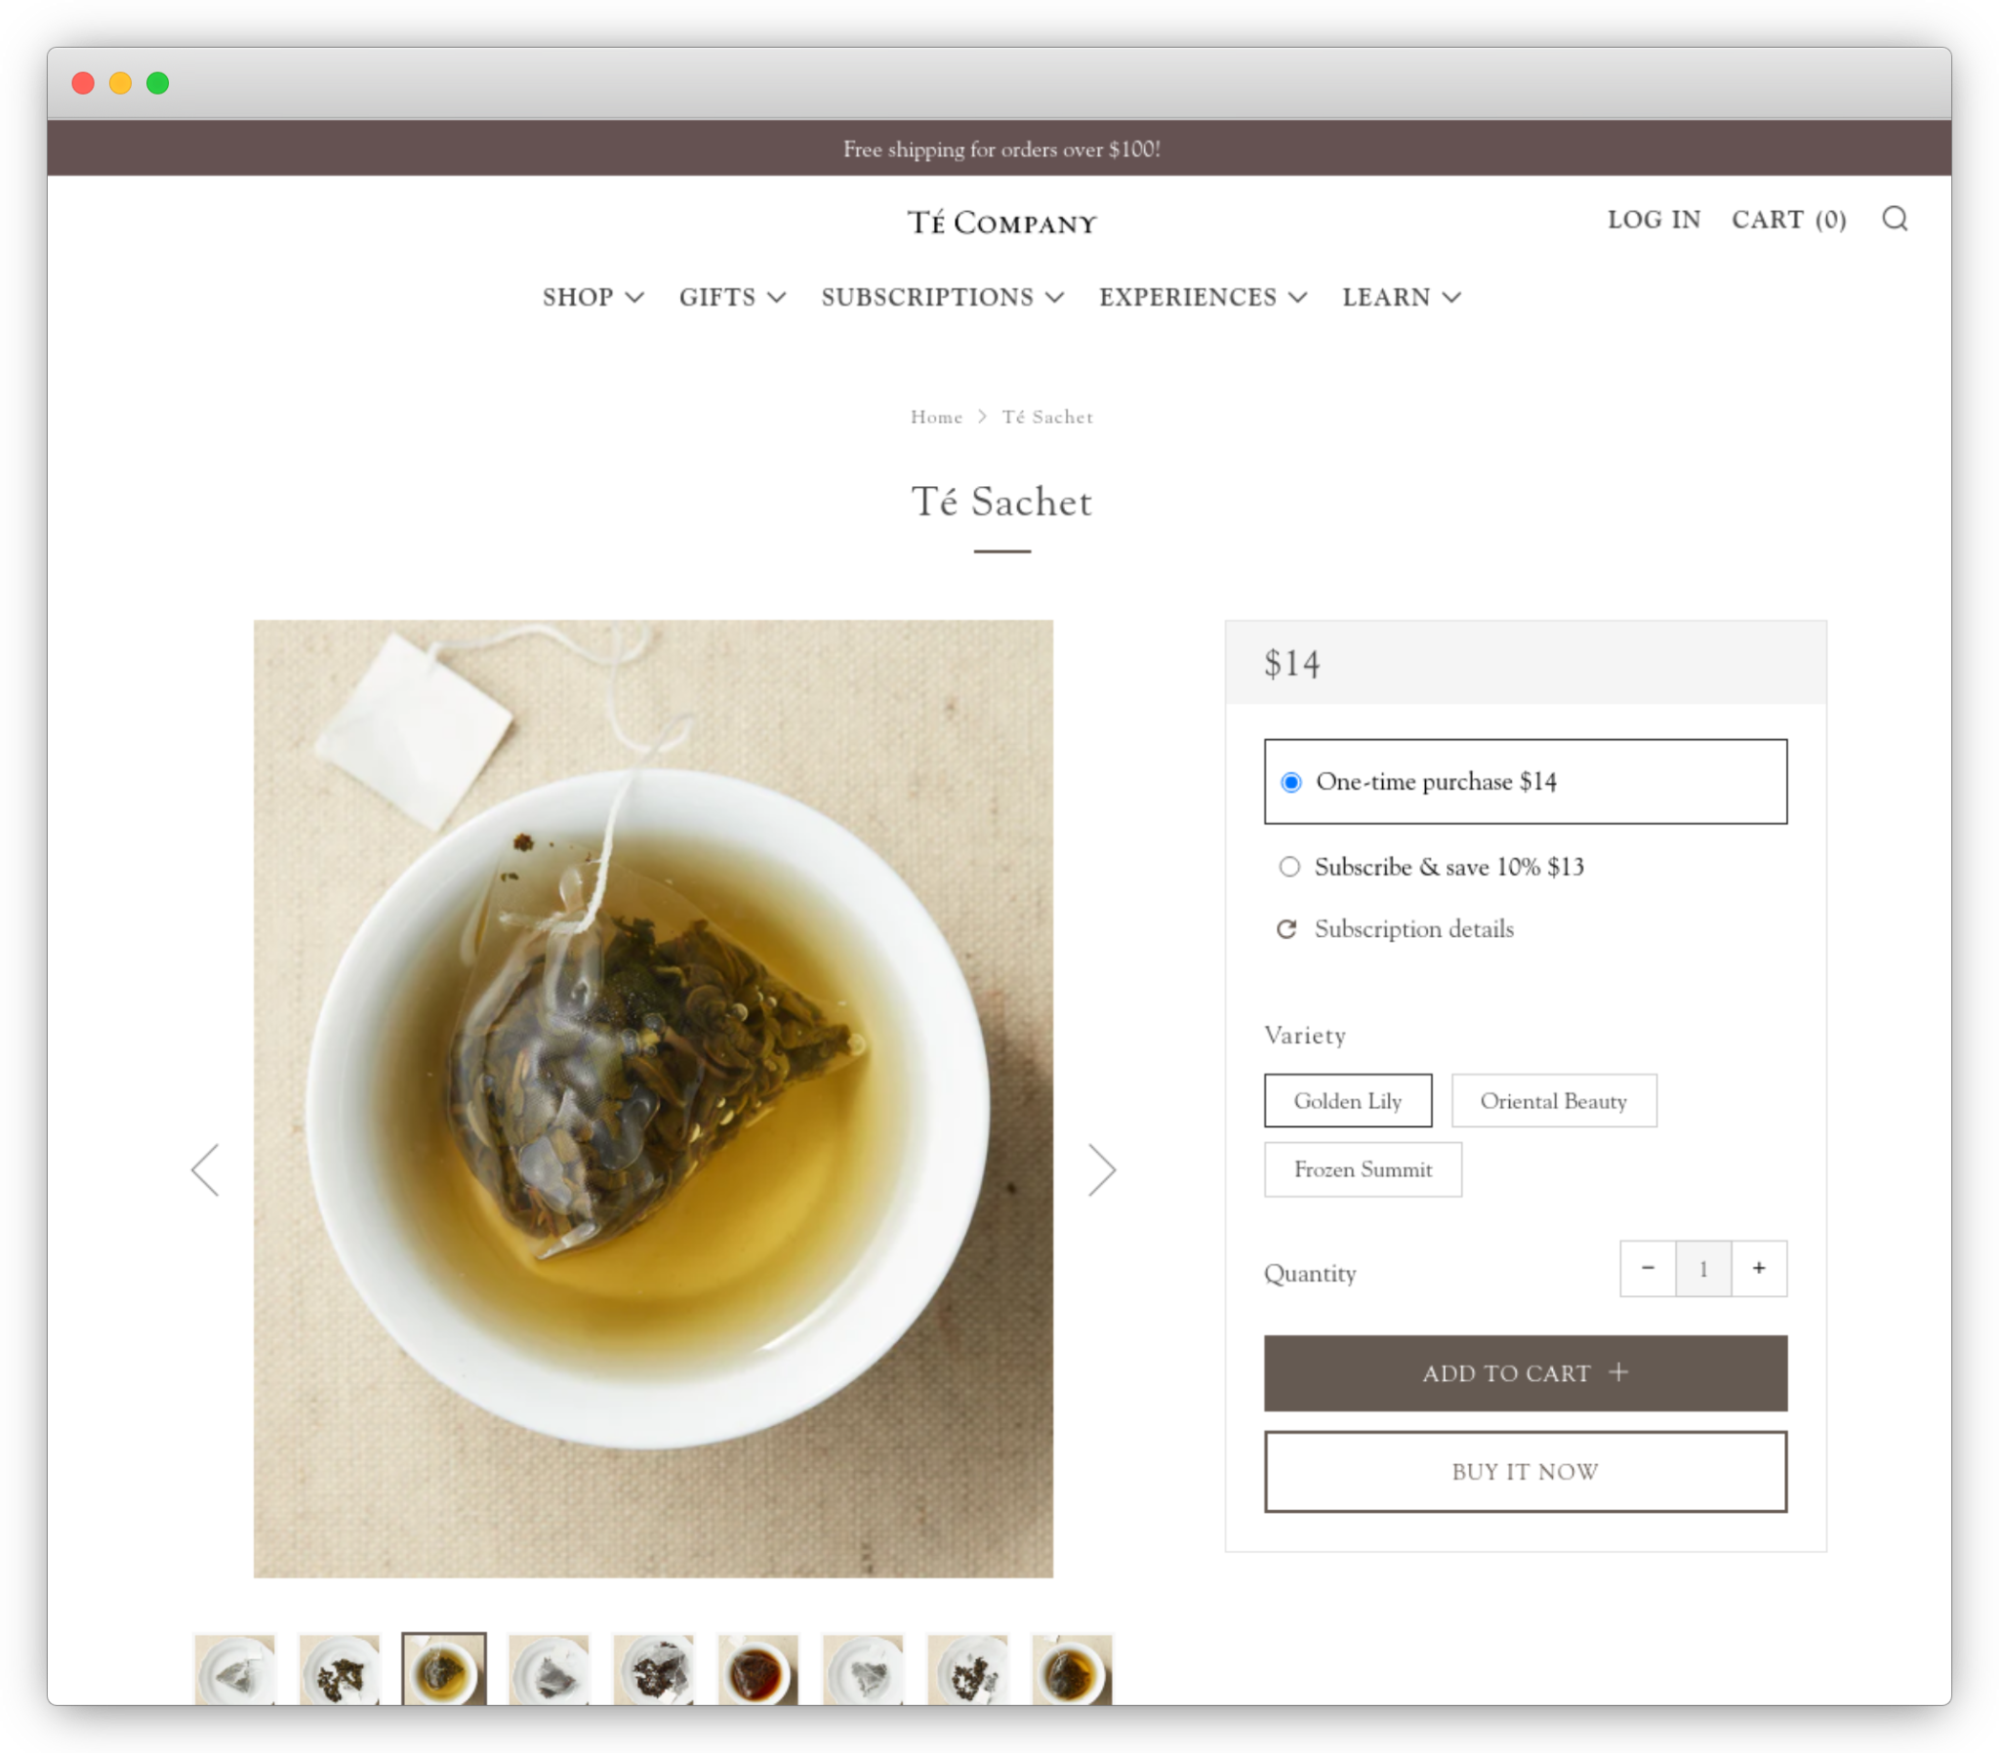The height and width of the screenshot is (1754, 1999).
Task: Select One-time purchase $14 radio
Action: 1291,782
